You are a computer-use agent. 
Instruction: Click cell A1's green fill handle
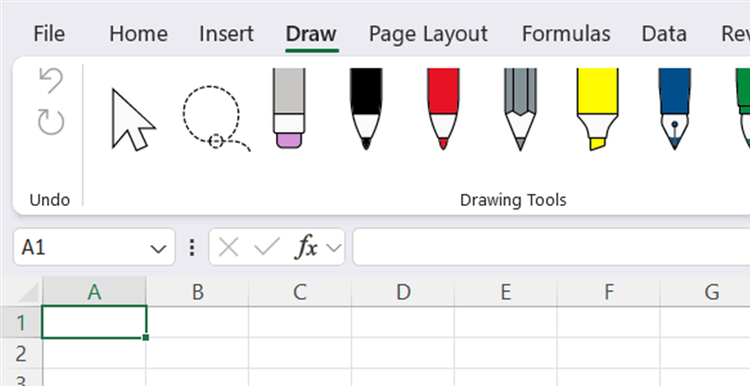(146, 337)
